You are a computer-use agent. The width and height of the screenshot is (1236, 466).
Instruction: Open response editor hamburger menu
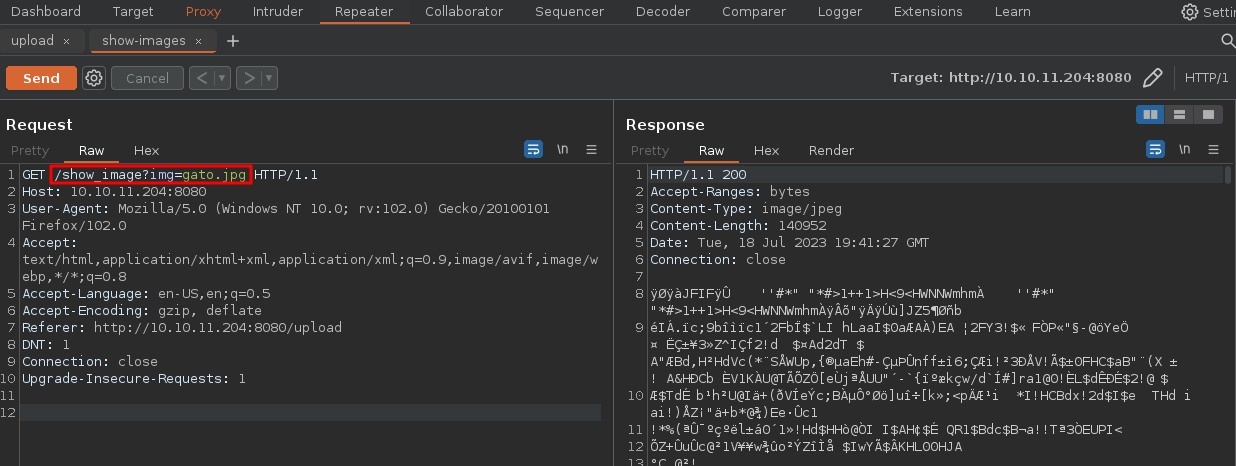[x=1213, y=149]
